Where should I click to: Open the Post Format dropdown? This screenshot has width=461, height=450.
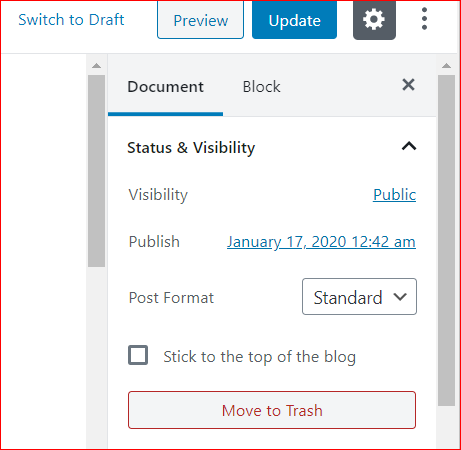[x=359, y=297]
